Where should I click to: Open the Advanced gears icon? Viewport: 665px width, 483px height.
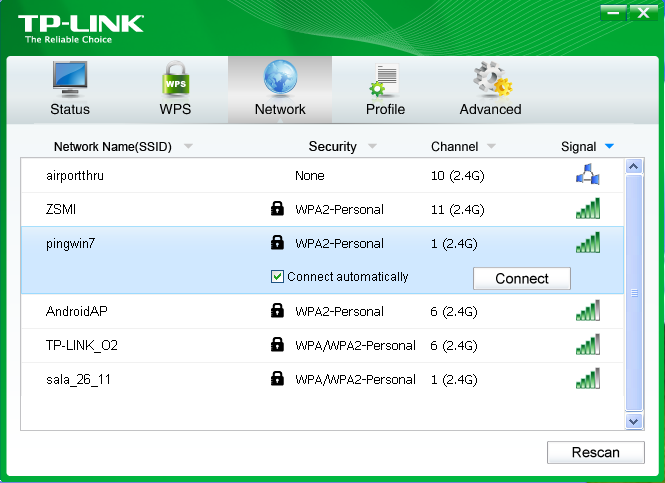[492, 79]
